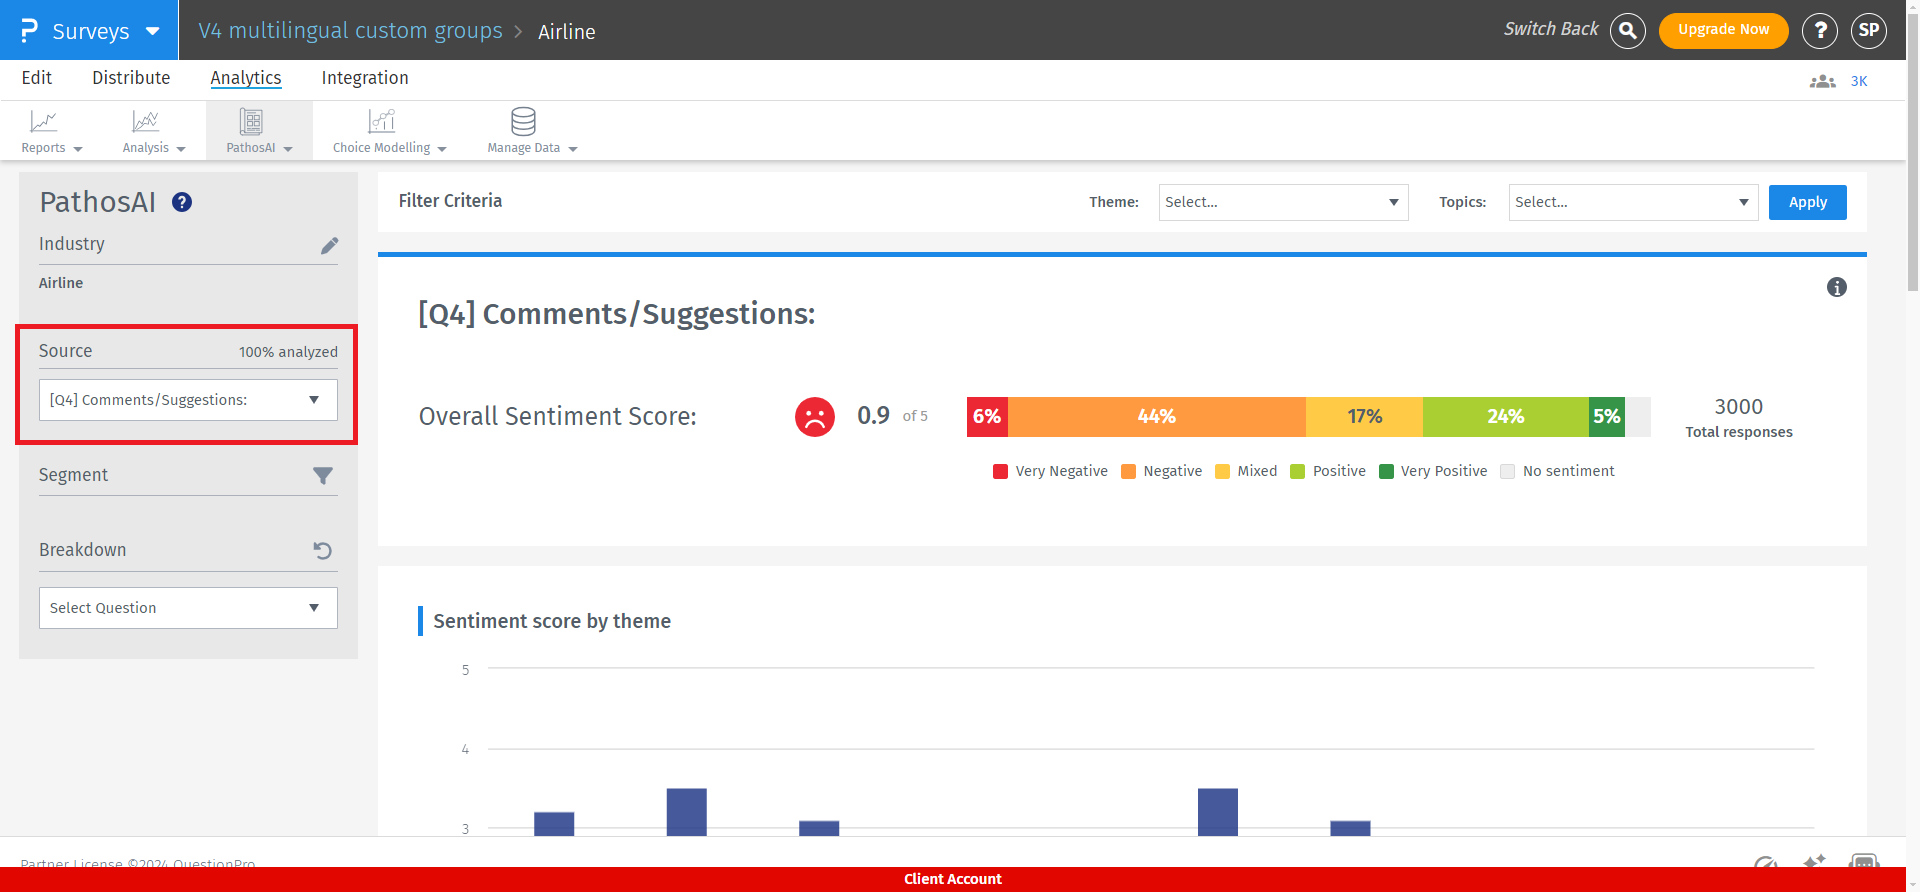Open the Analysis toolbar icon
The height and width of the screenshot is (892, 1920).
tap(146, 122)
